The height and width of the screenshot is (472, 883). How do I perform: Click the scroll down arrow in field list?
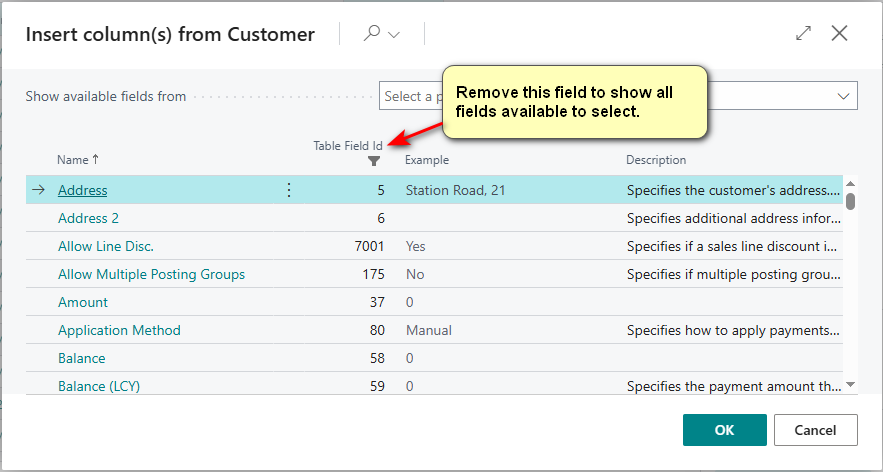click(850, 384)
